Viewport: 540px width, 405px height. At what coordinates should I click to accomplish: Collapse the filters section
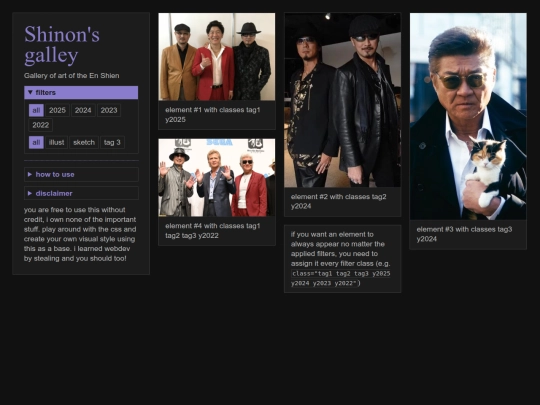(x=81, y=93)
